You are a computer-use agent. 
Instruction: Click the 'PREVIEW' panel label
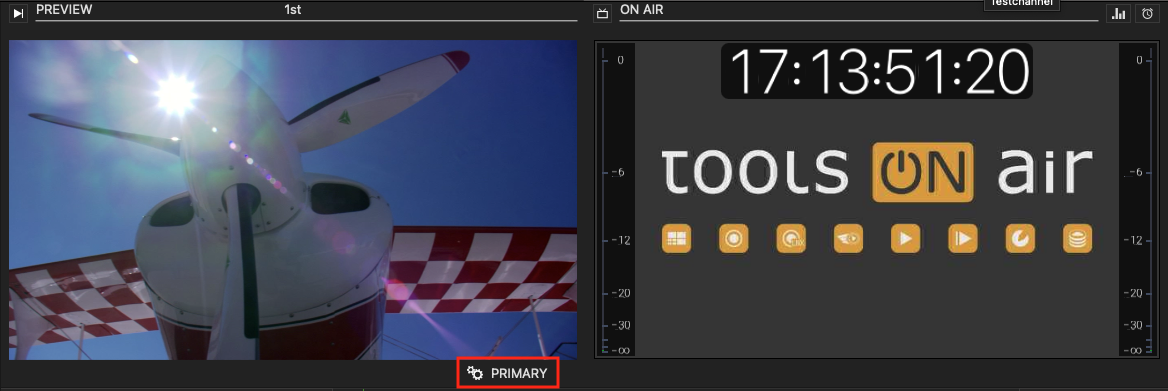point(64,10)
